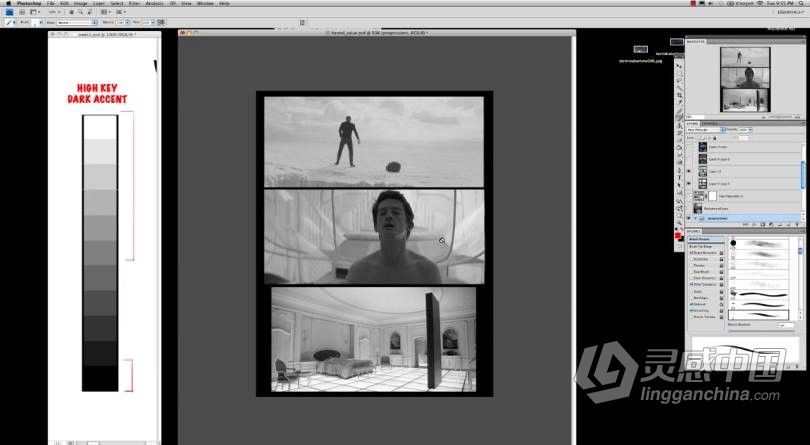Image resolution: width=810 pixels, height=445 pixels.
Task: Open the Apple menu
Action: (x=8, y=4)
